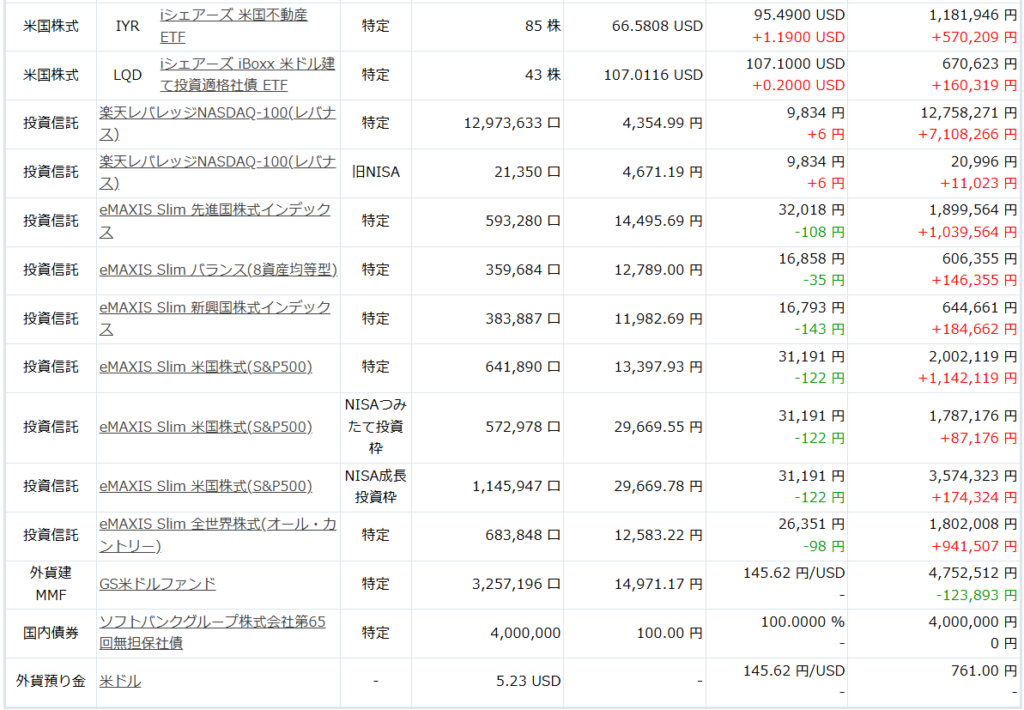Click the bond price "100.0000 %"
Screen dimensions: 1024x710
pos(803,622)
